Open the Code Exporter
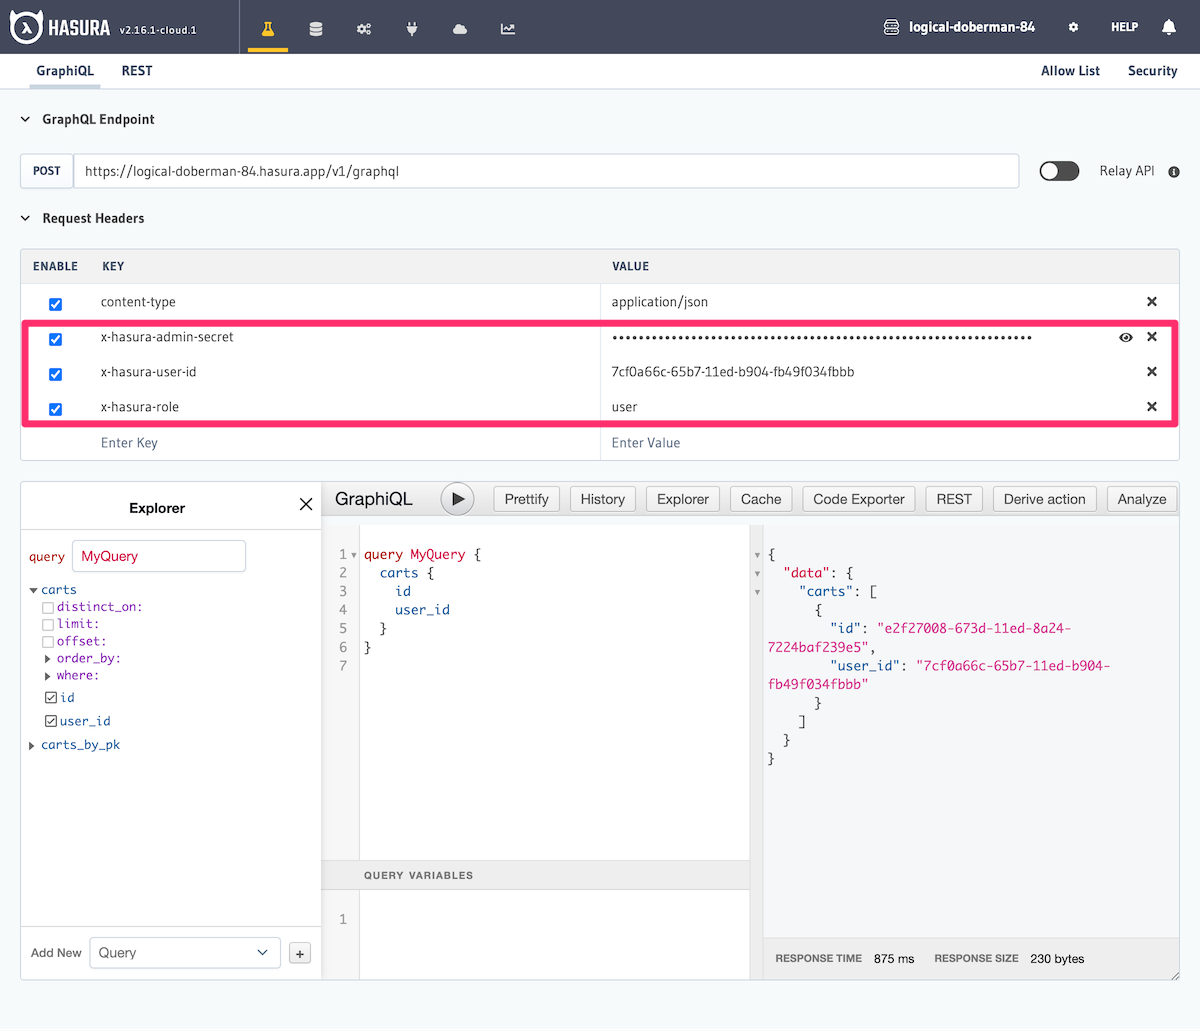The height and width of the screenshot is (1031, 1200). (858, 498)
